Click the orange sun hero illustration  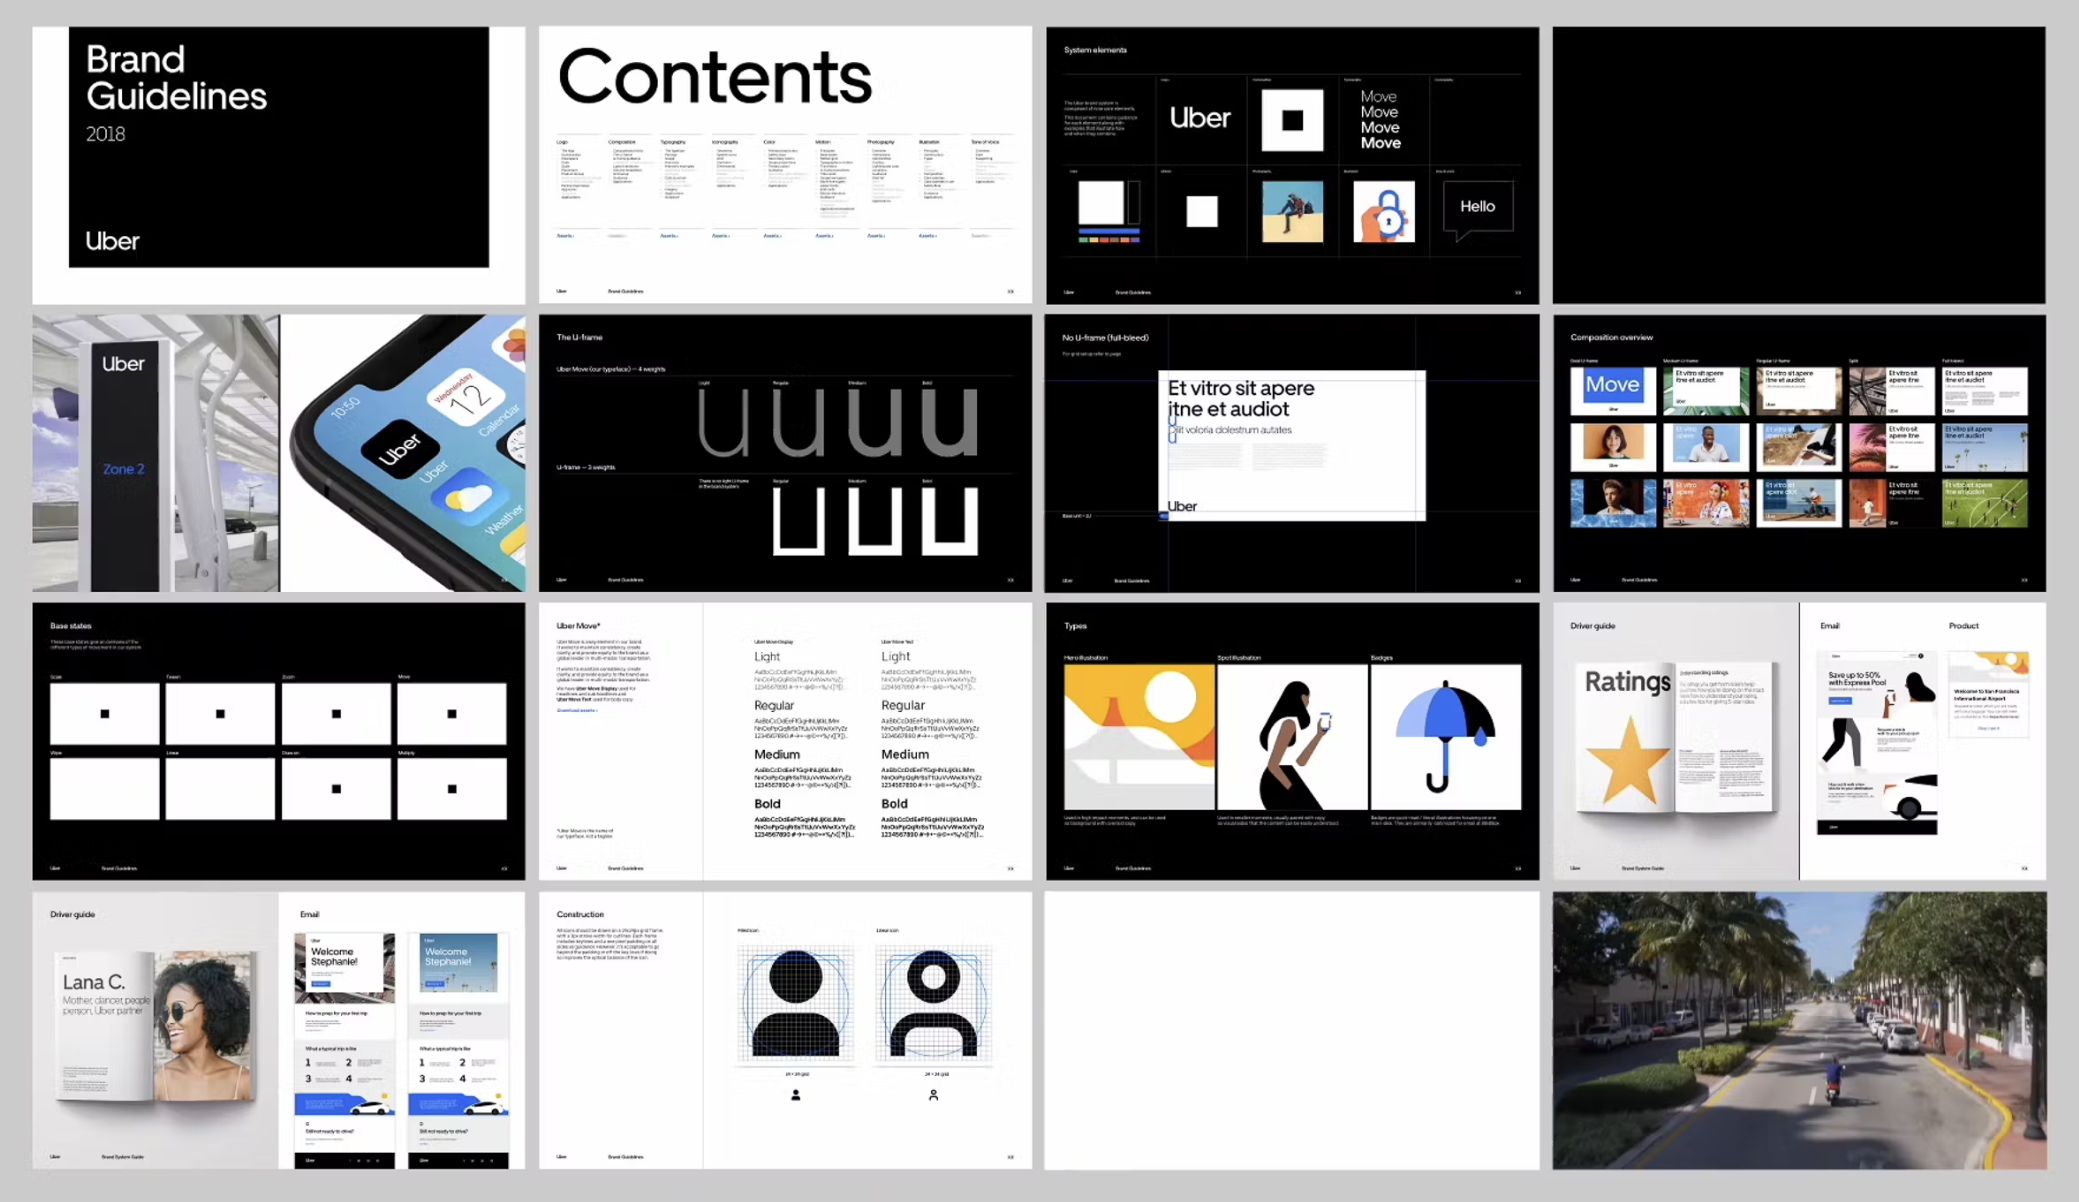(x=1139, y=736)
